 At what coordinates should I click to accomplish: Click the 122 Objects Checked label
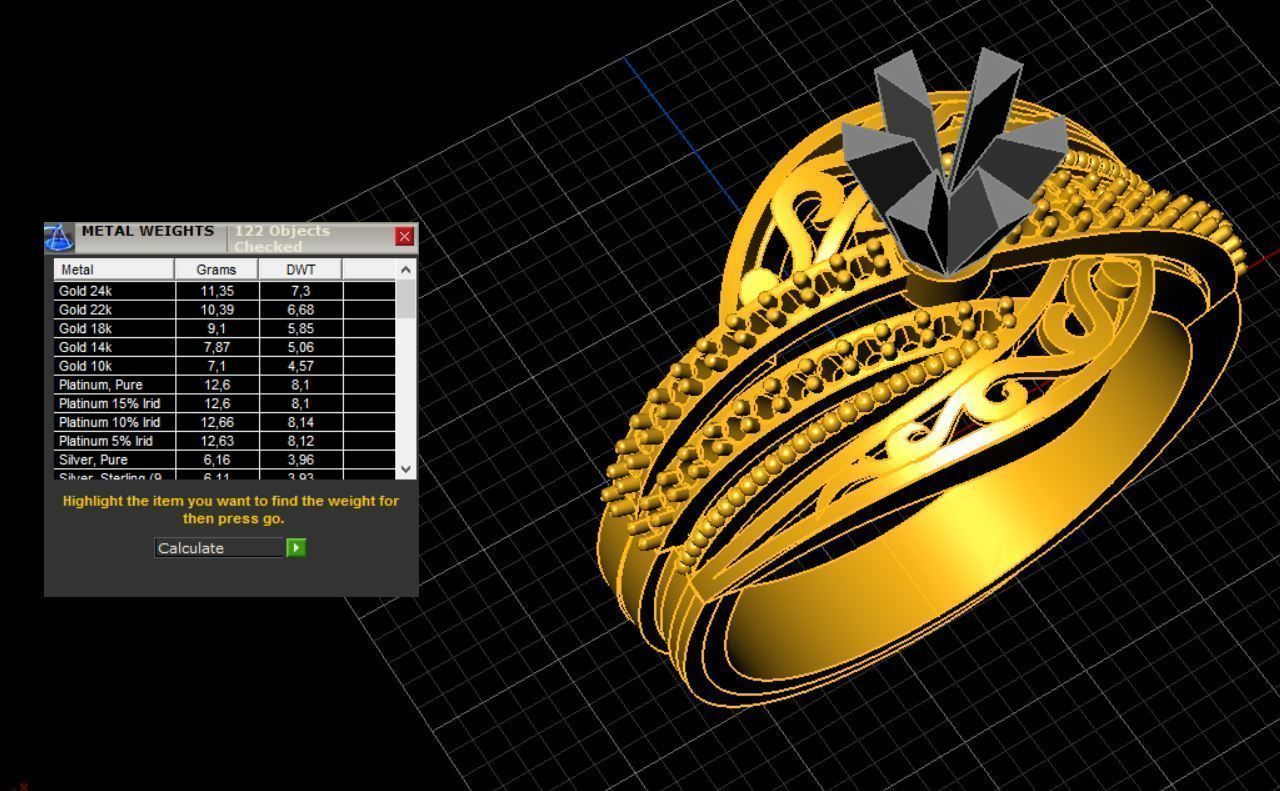(282, 238)
